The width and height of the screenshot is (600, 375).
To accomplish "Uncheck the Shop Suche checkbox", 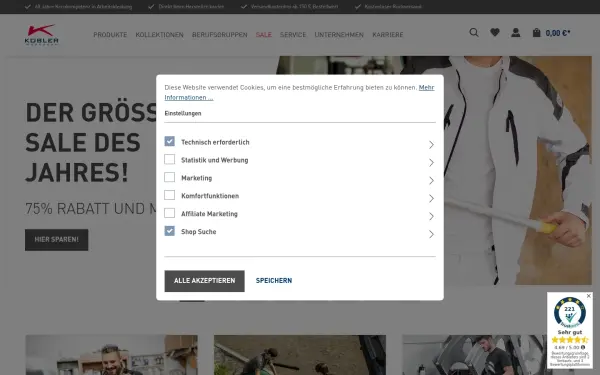I will [x=170, y=231].
